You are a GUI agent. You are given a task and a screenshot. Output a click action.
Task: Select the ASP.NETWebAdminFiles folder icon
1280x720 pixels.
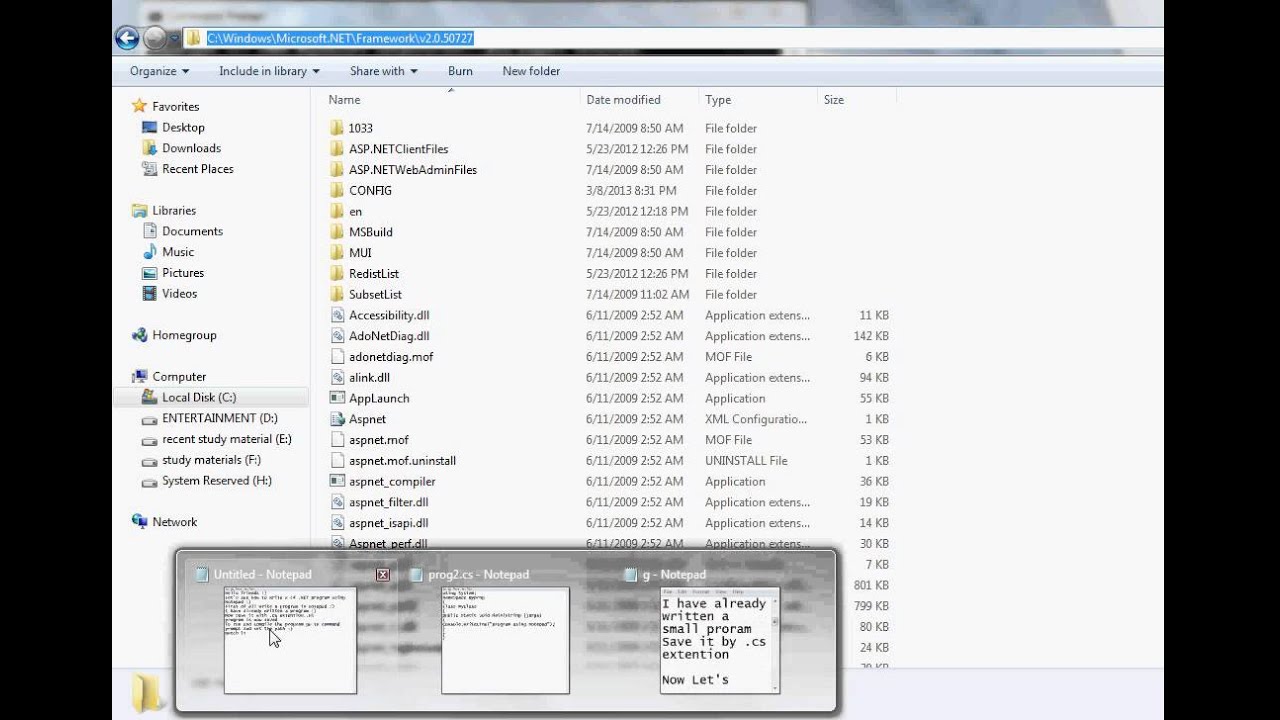point(337,170)
